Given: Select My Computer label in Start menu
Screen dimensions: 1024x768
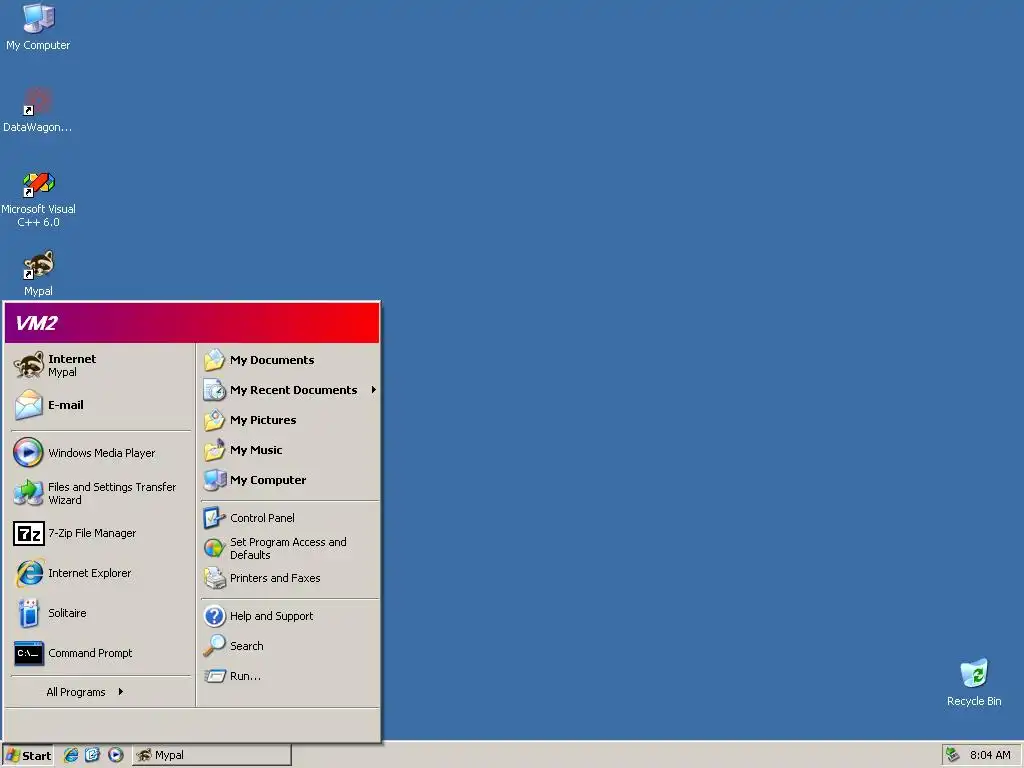Looking at the screenshot, I should coord(268,480).
